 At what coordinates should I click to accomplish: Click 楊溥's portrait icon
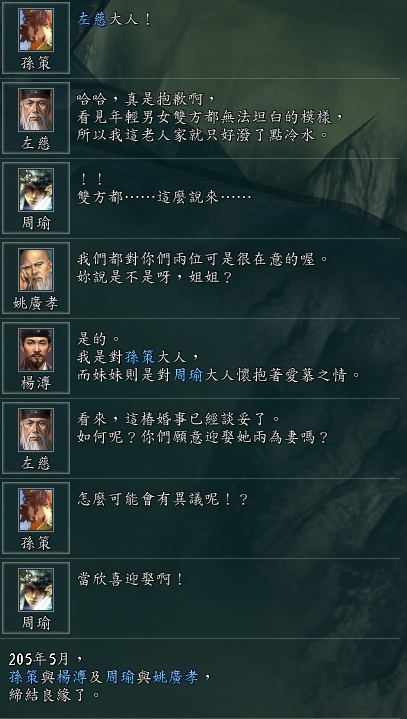(36, 349)
